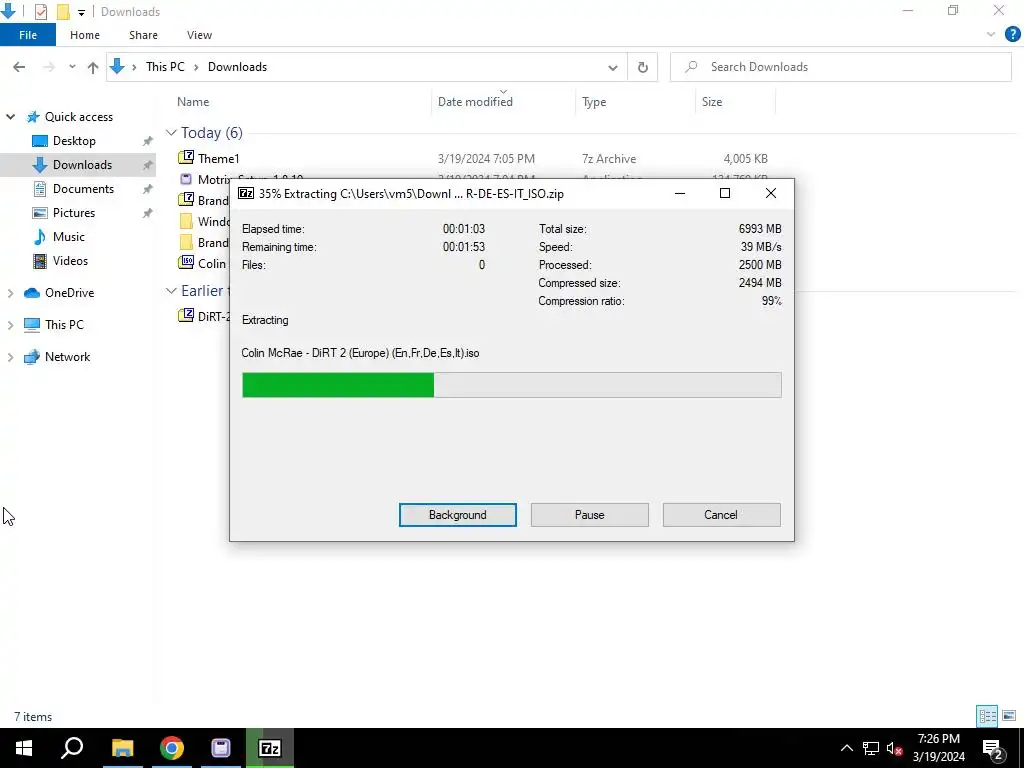Cancel the extraction
Viewport: 1024px width, 768px height.
721,515
